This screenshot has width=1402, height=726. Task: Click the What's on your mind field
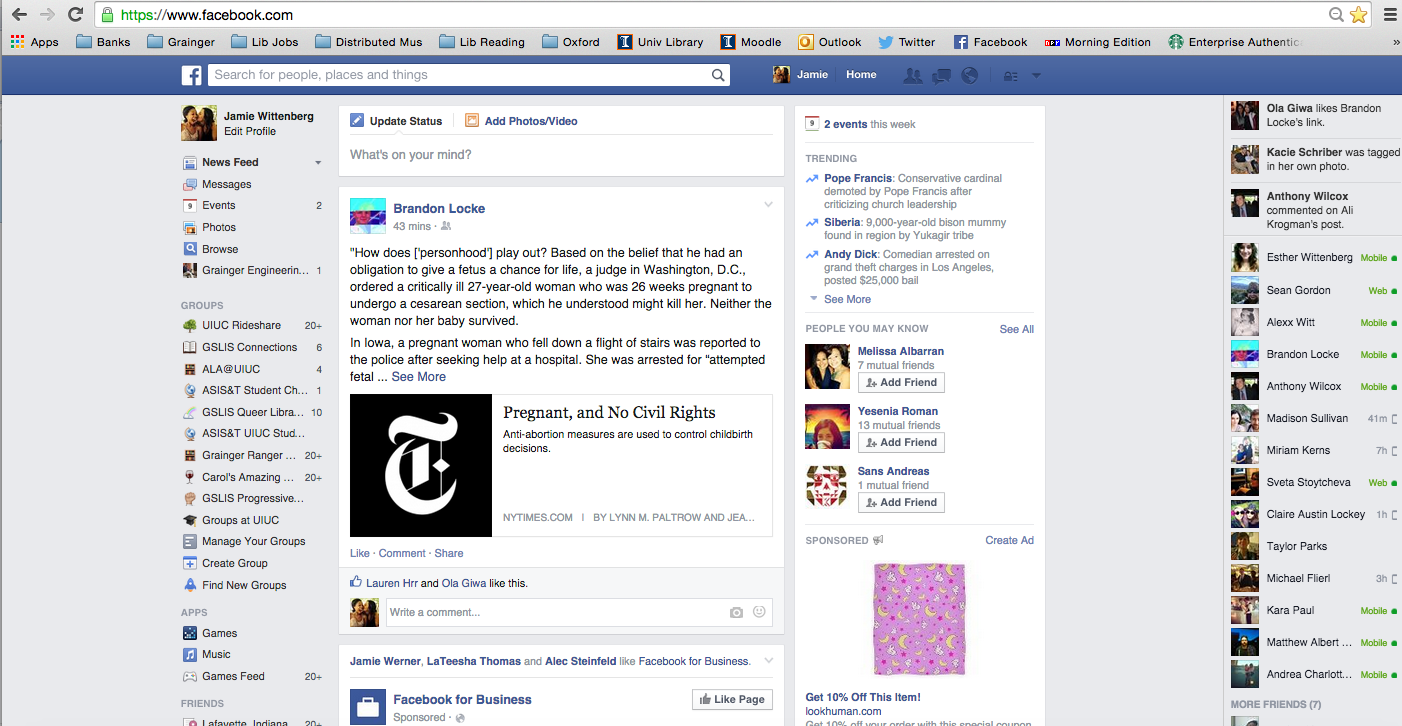561,155
